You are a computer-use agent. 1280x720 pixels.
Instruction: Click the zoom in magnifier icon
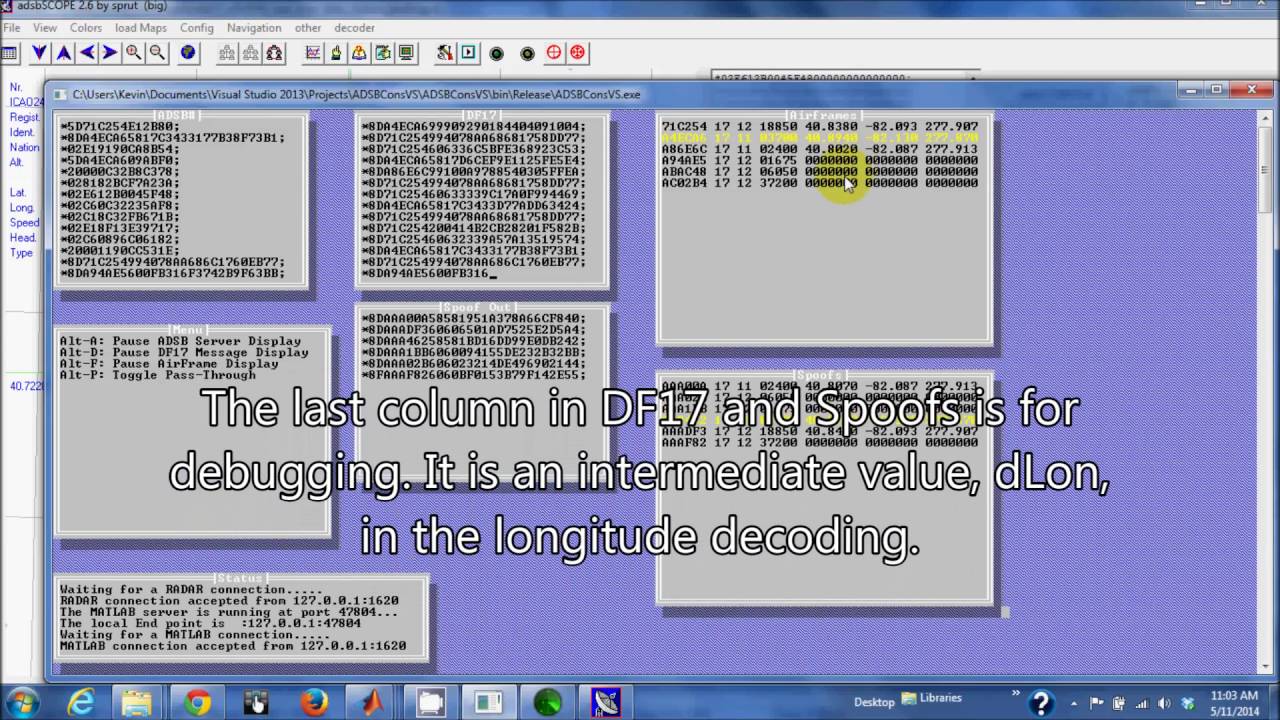pyautogui.click(x=133, y=53)
